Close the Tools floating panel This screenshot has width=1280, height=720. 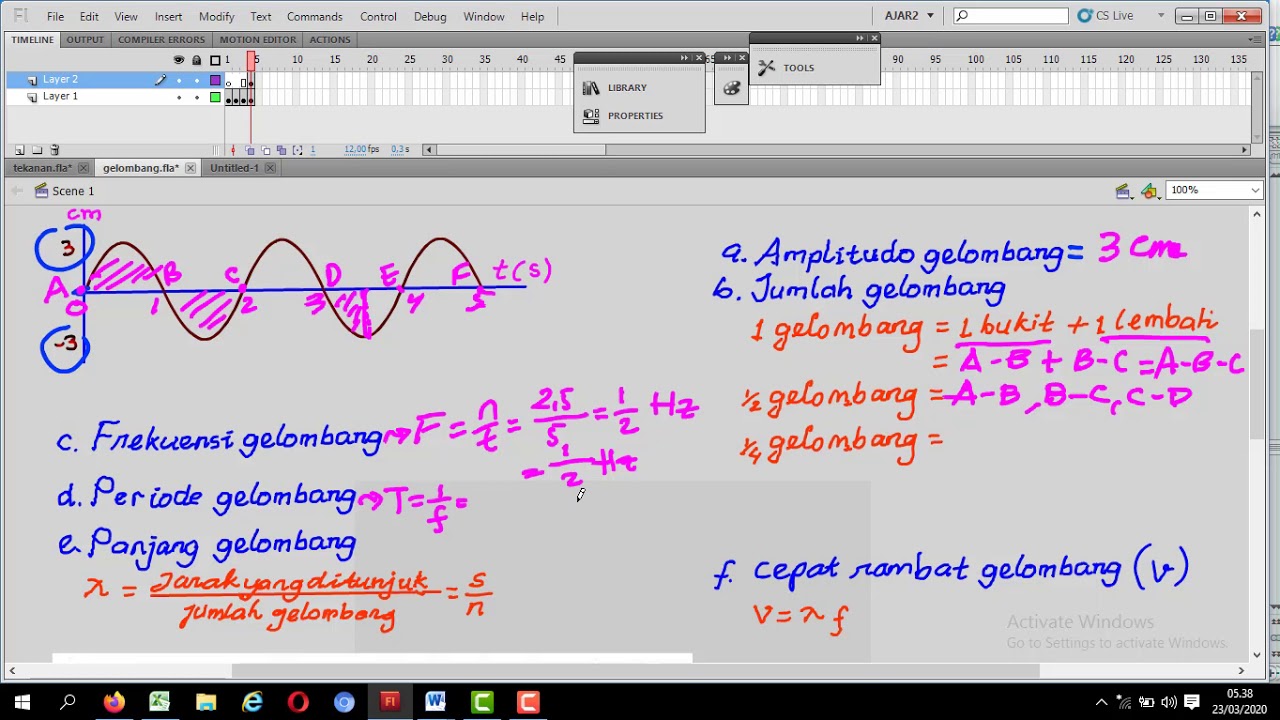[x=874, y=39]
